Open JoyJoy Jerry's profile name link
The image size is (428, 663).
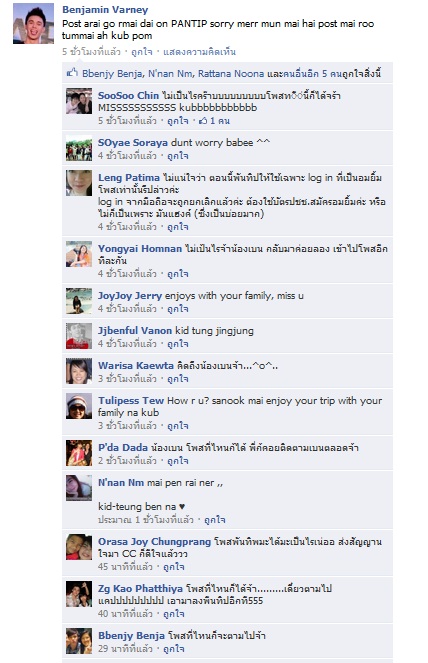pyautogui.click(x=130, y=296)
